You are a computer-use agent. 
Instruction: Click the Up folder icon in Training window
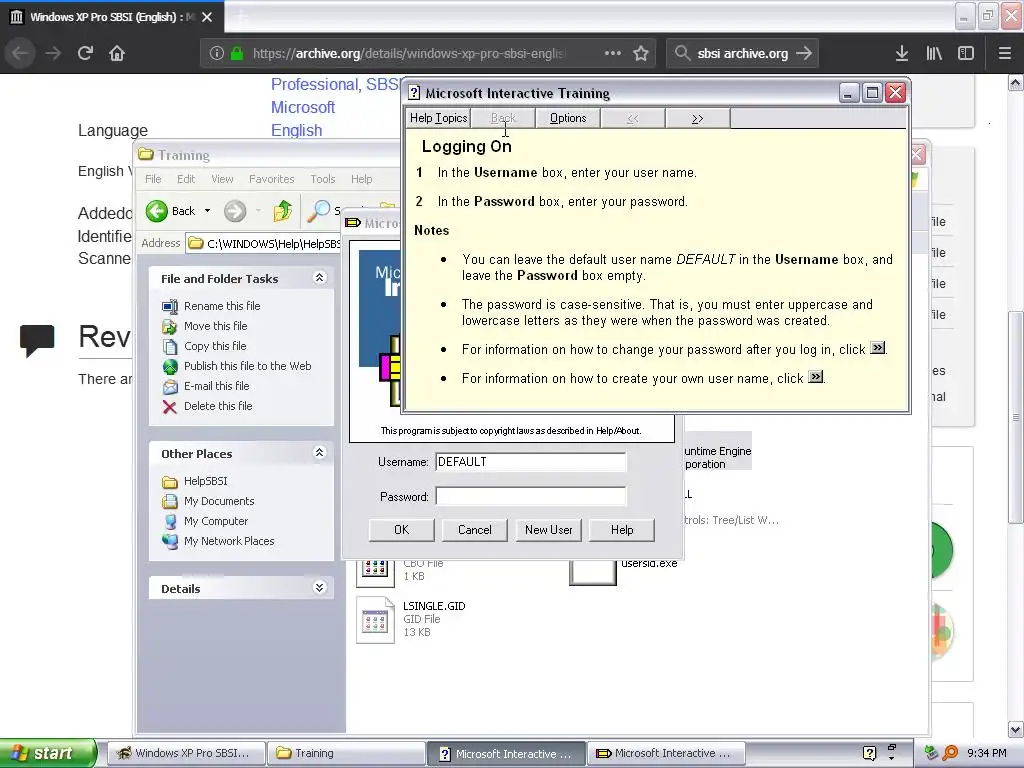(x=283, y=211)
